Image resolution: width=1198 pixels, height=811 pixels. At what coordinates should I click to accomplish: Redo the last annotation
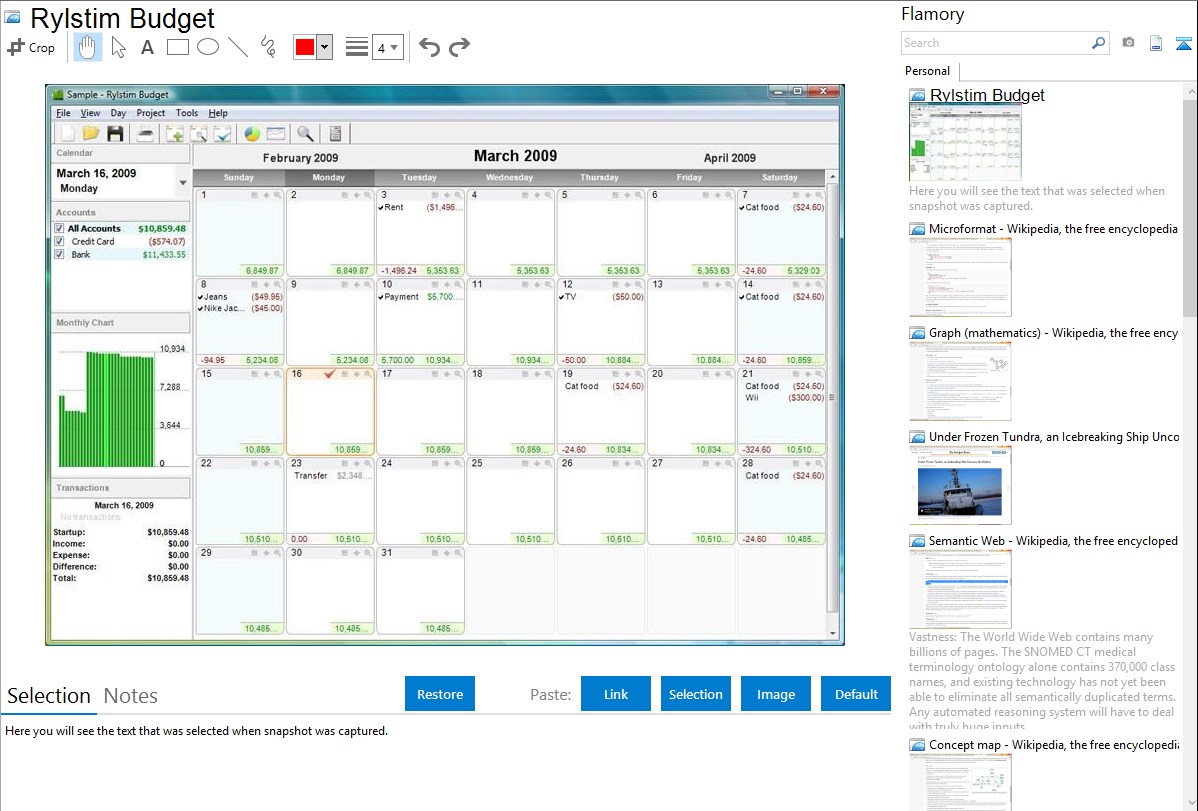click(x=459, y=47)
